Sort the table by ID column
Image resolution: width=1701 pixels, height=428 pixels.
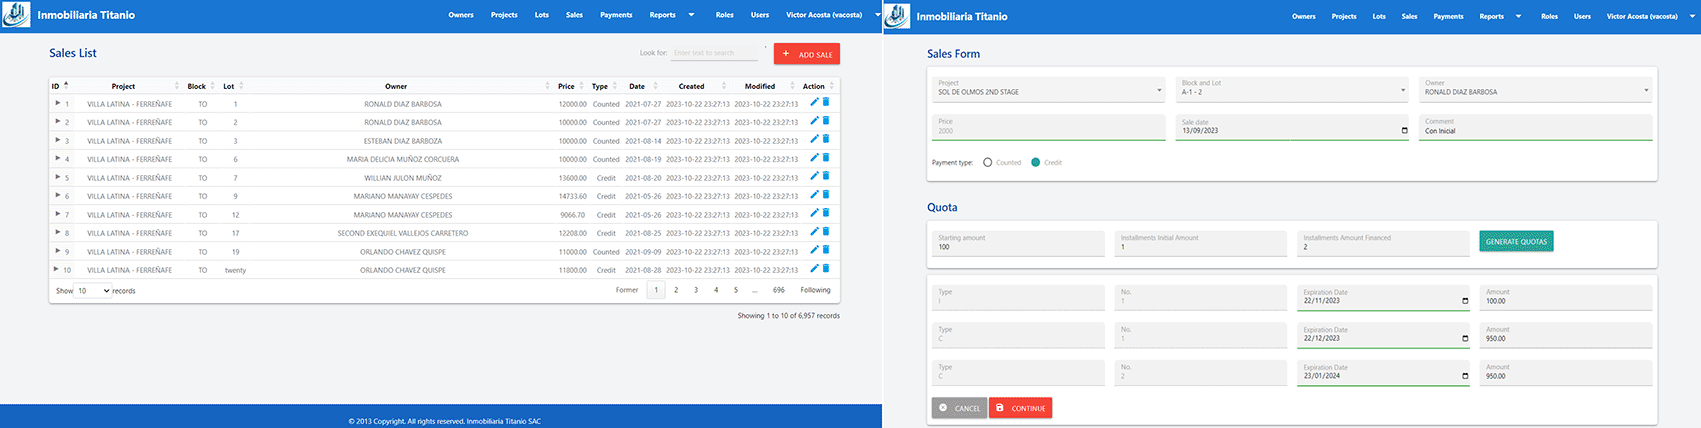pyautogui.click(x=59, y=86)
